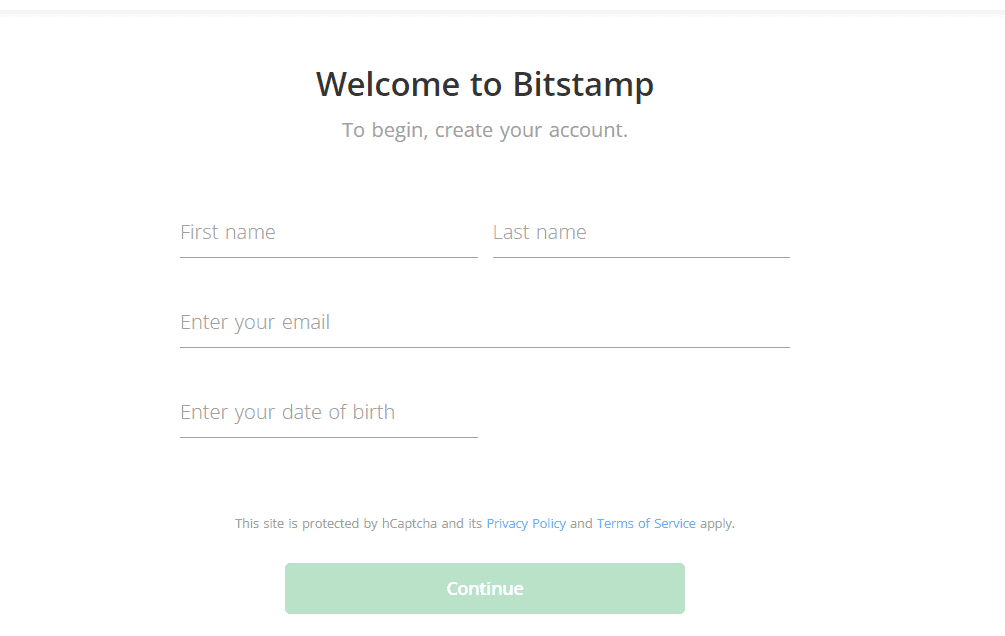The height and width of the screenshot is (636, 1005).
Task: Click the email field underline
Action: click(x=484, y=347)
